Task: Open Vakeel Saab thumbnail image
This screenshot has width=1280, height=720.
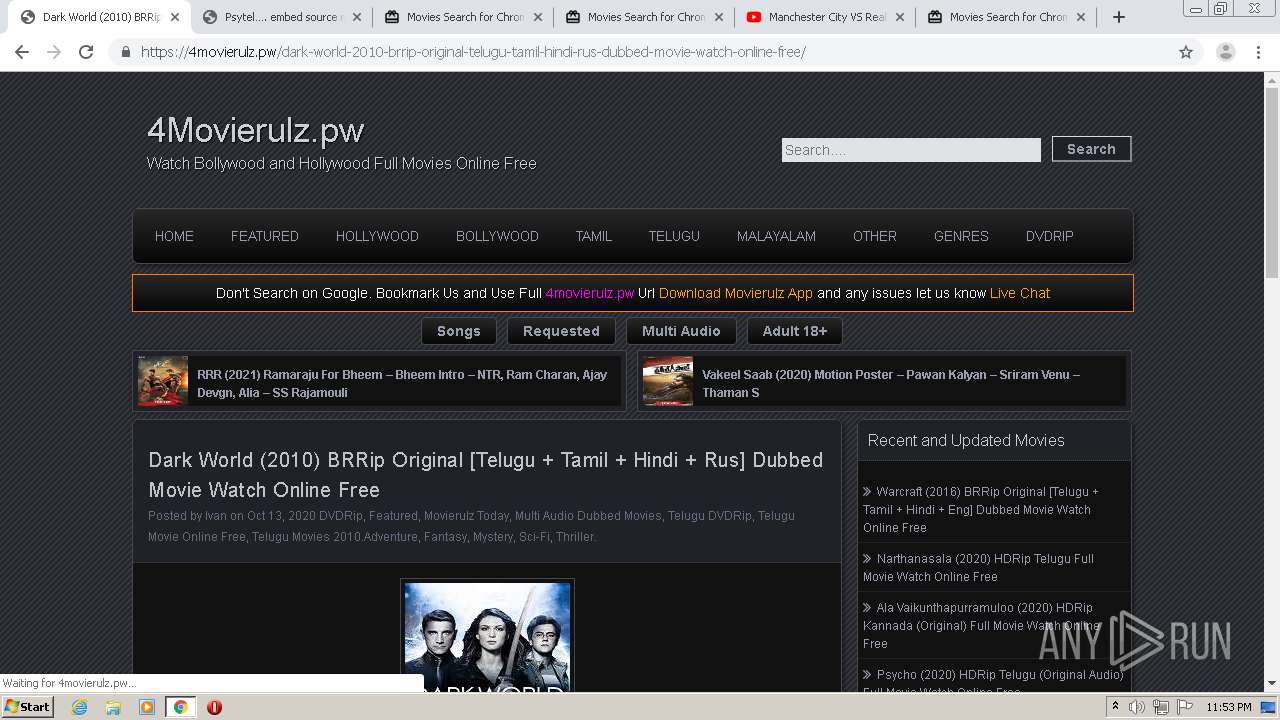Action: pos(668,381)
